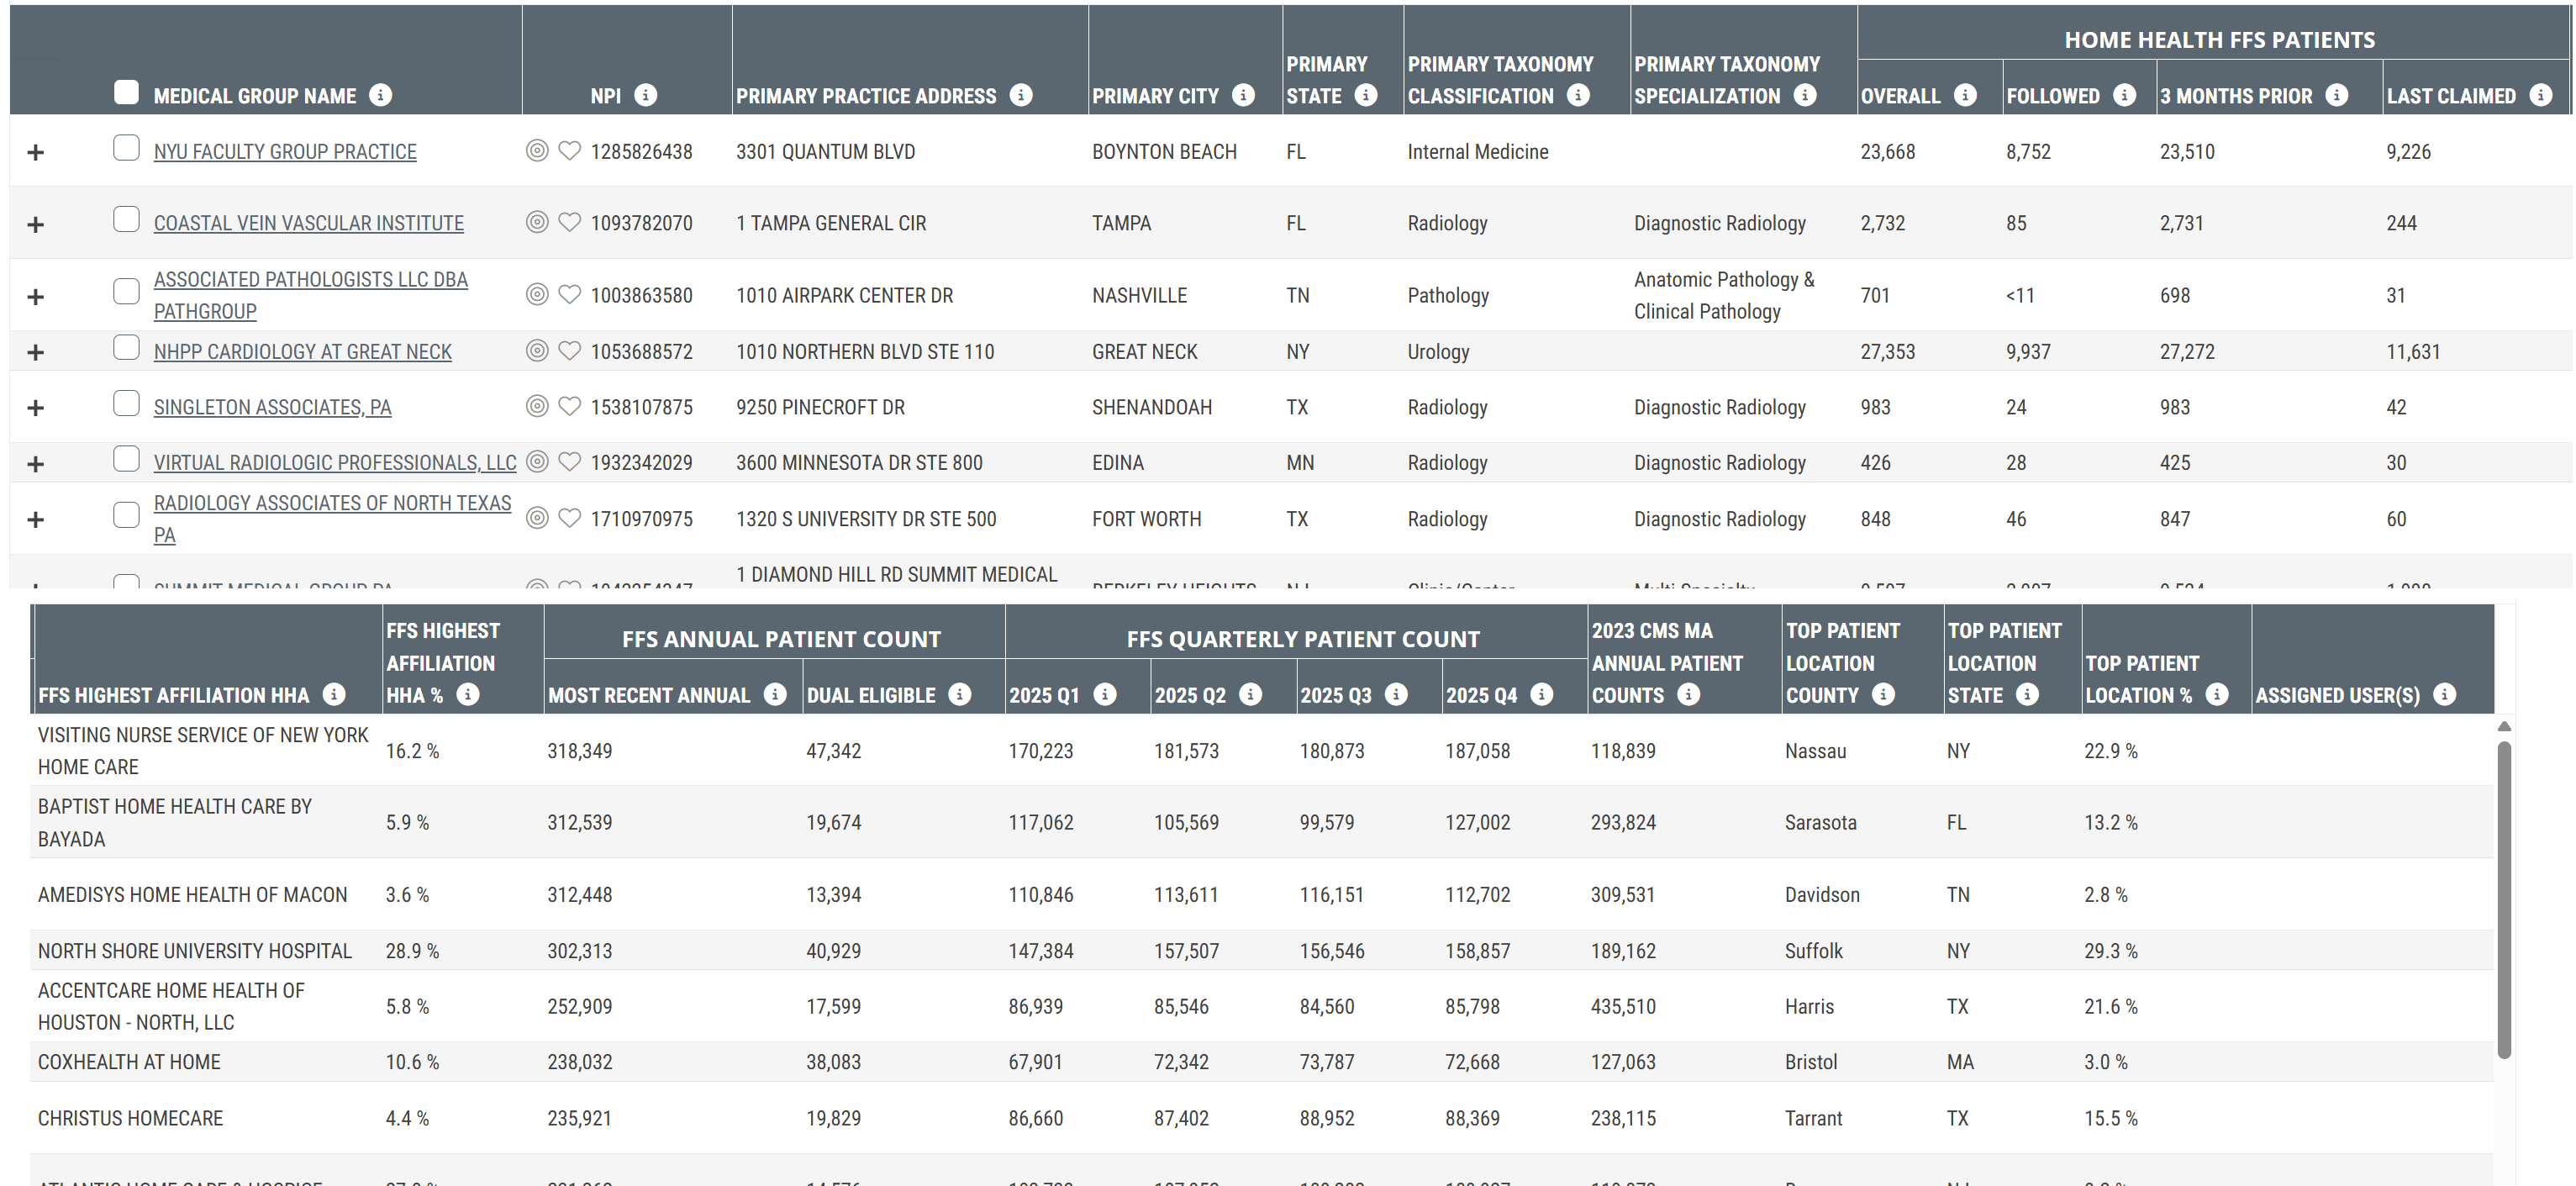Click the vertical scrollbar of the lower table
The height and width of the screenshot is (1186, 2576).
click(2504, 899)
